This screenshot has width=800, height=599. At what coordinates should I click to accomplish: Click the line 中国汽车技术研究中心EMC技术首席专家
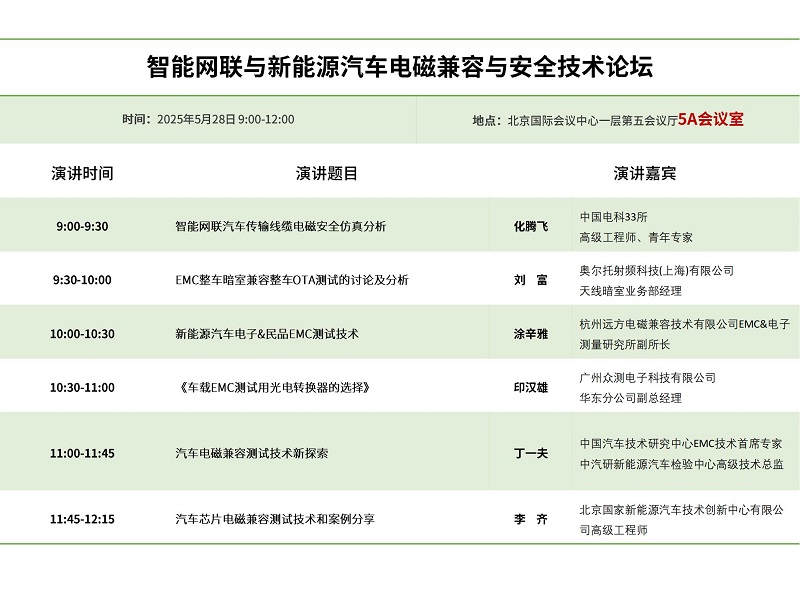[681, 443]
